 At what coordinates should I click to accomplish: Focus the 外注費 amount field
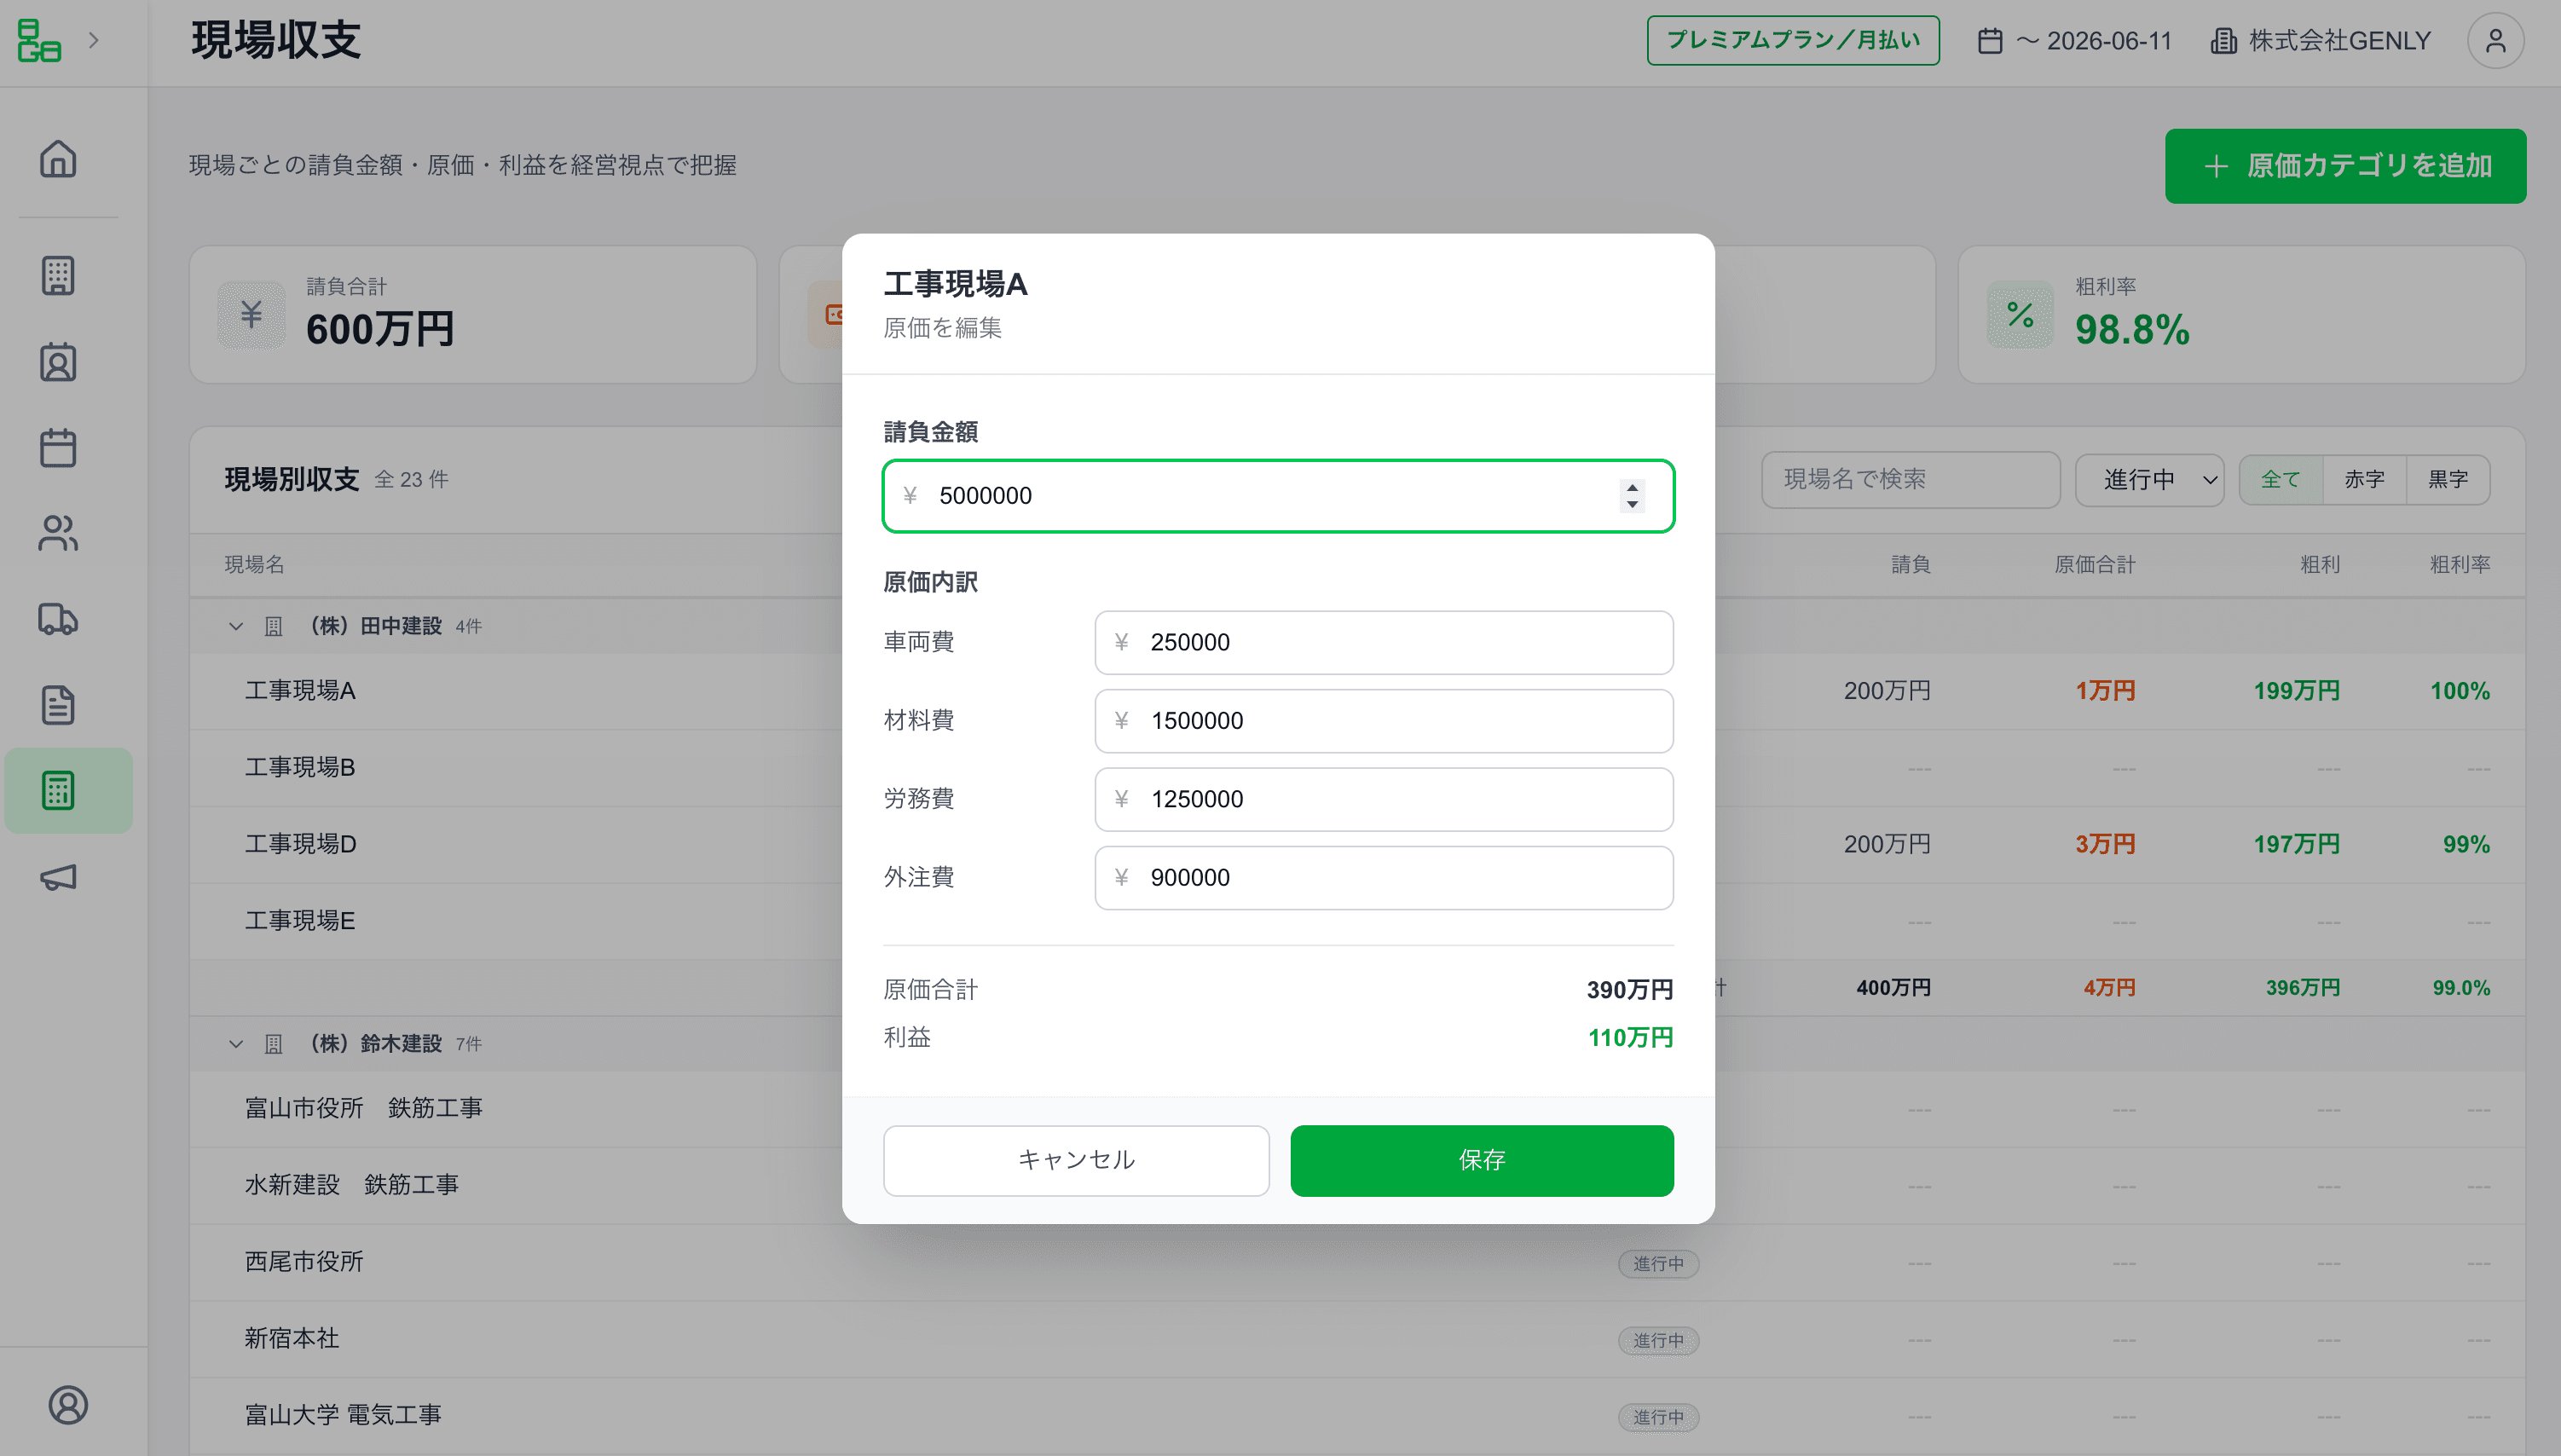pos(1383,878)
